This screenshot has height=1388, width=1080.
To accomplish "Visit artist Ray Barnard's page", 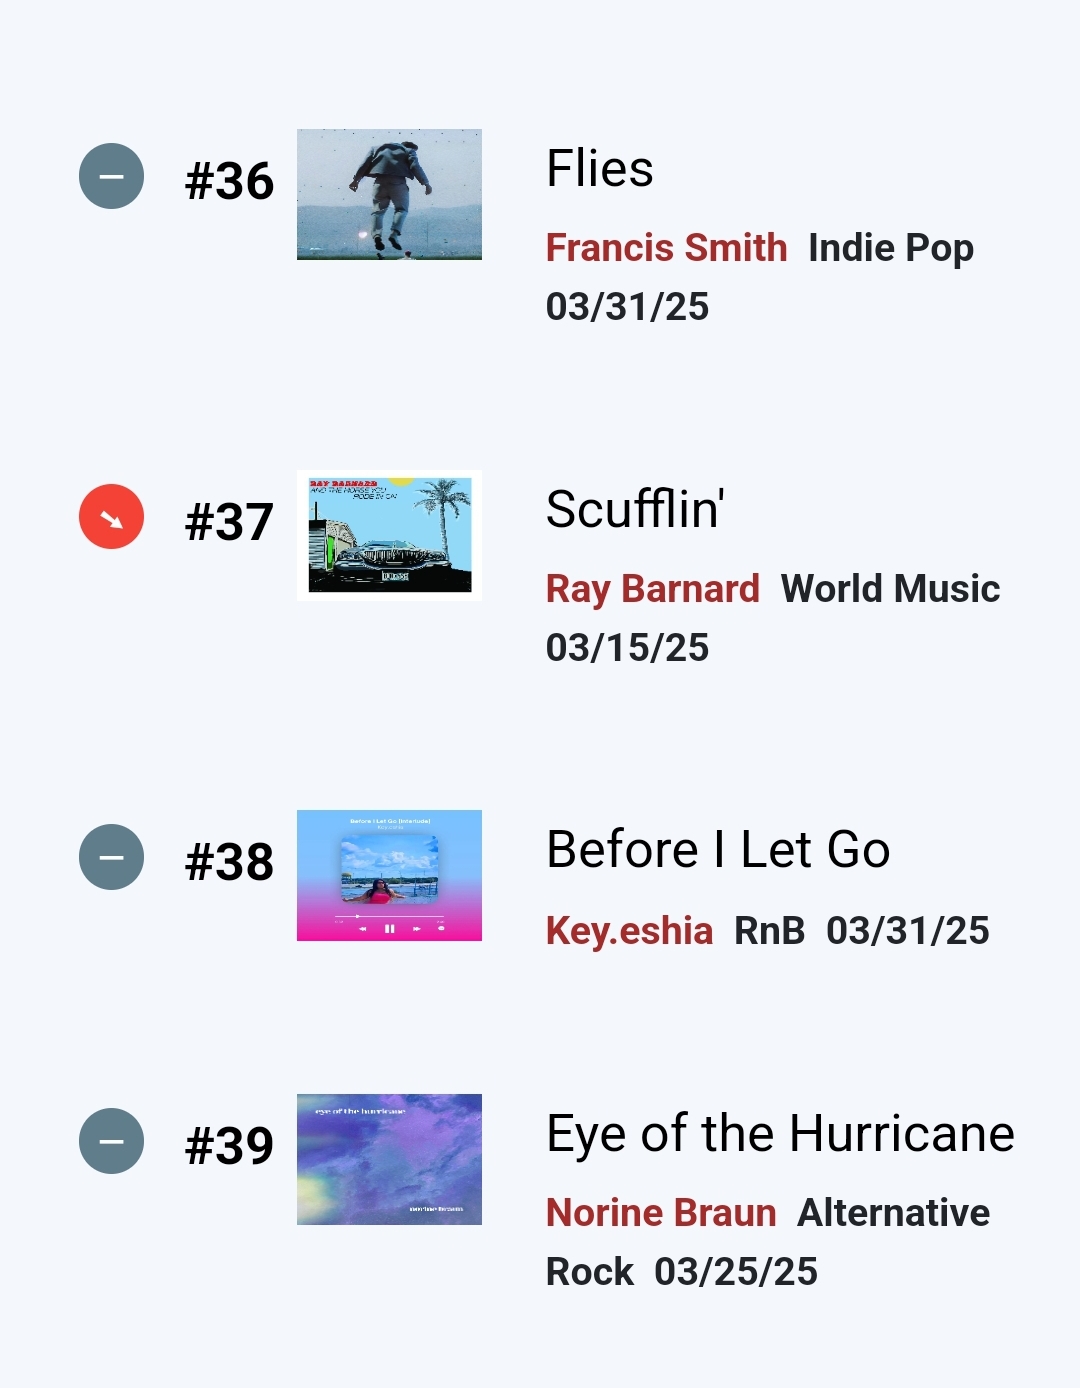I will pyautogui.click(x=652, y=589).
